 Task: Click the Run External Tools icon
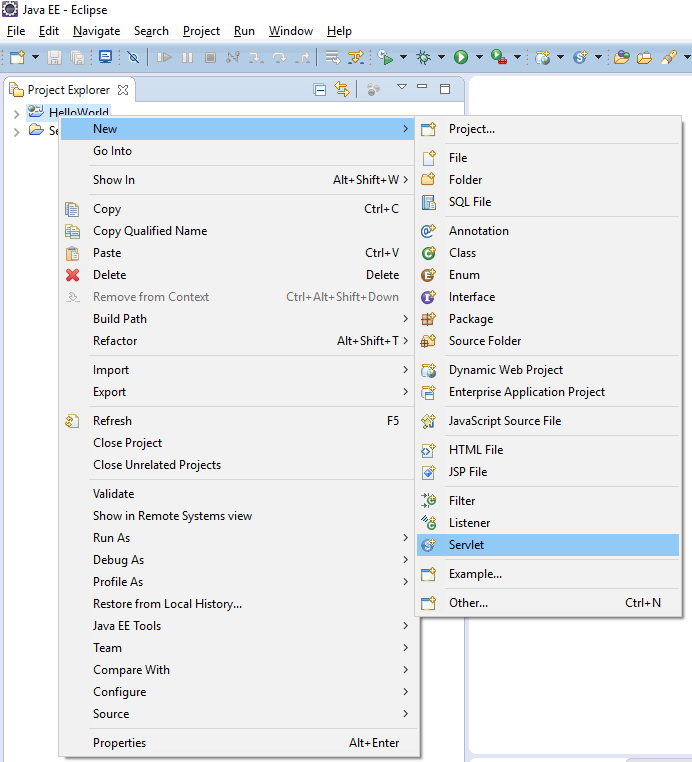[x=499, y=57]
